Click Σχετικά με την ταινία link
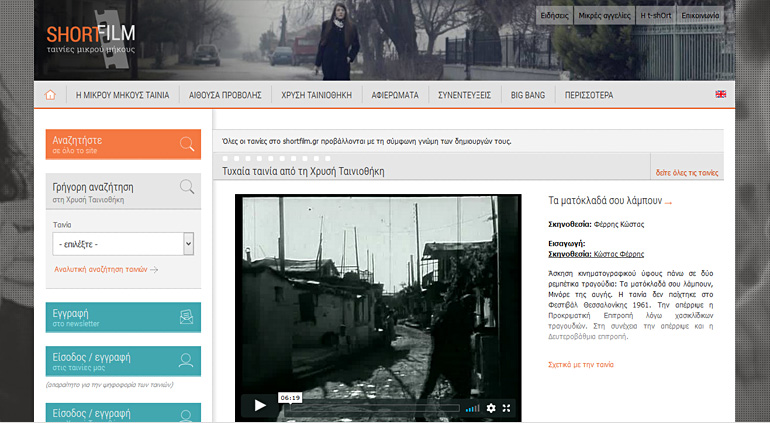The width and height of the screenshot is (770, 423). coord(581,365)
